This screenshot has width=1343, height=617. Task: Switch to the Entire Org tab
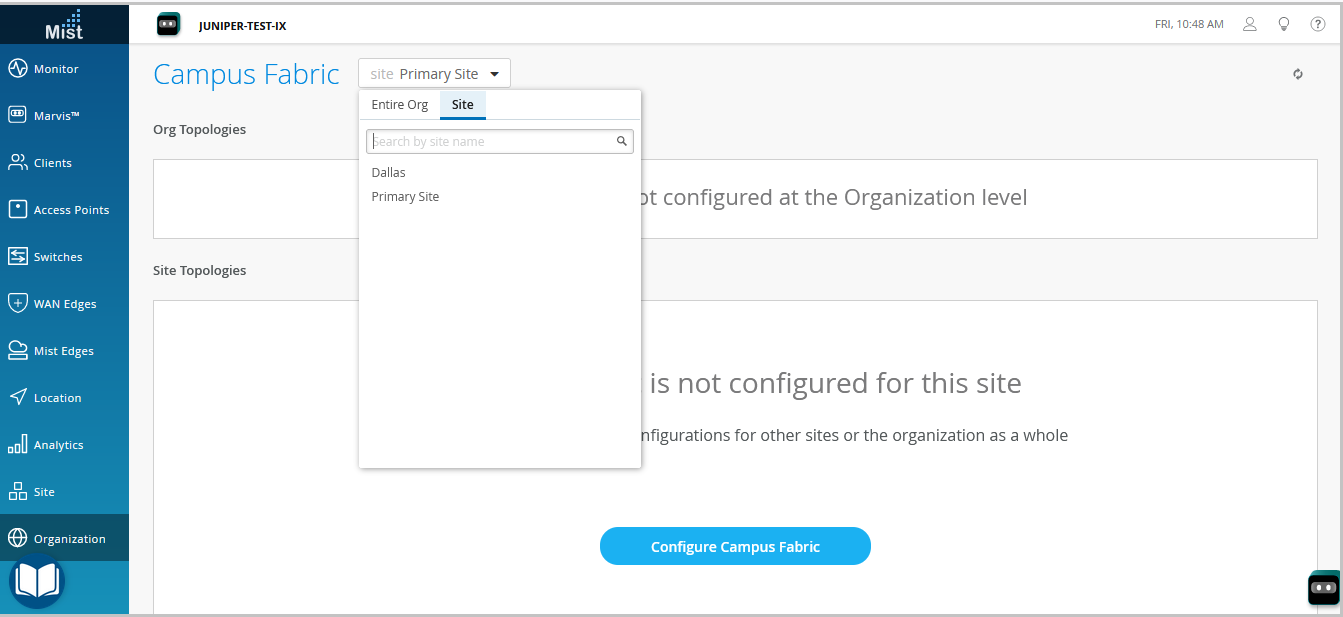point(399,105)
